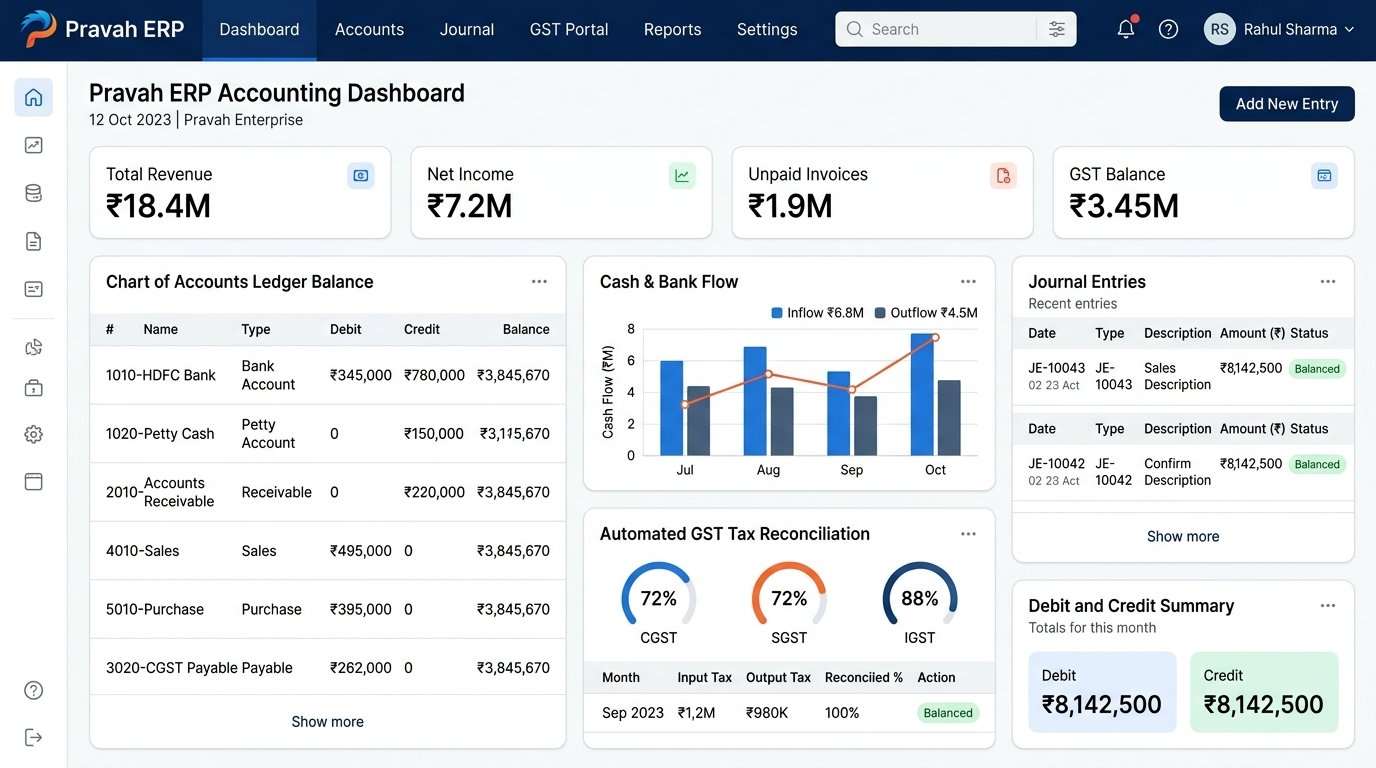
Task: Click the GST Balance card icon
Action: (x=1324, y=176)
